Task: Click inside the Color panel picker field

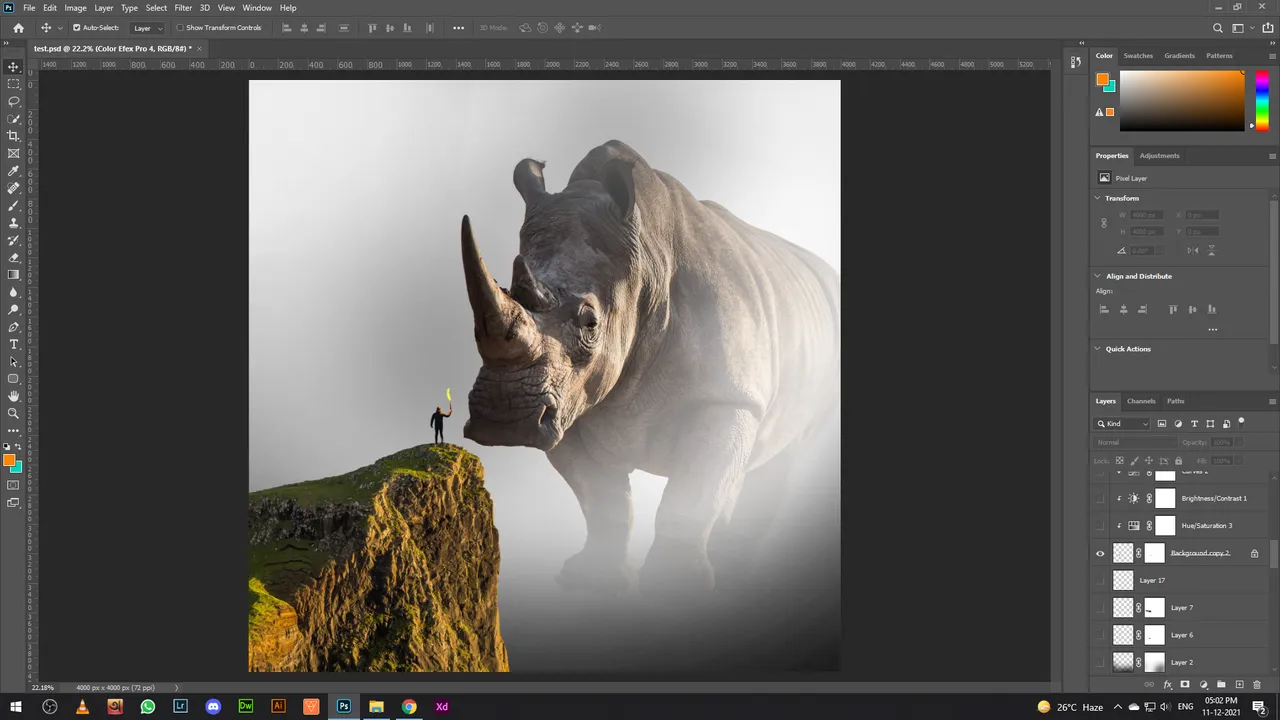Action: [1181, 100]
